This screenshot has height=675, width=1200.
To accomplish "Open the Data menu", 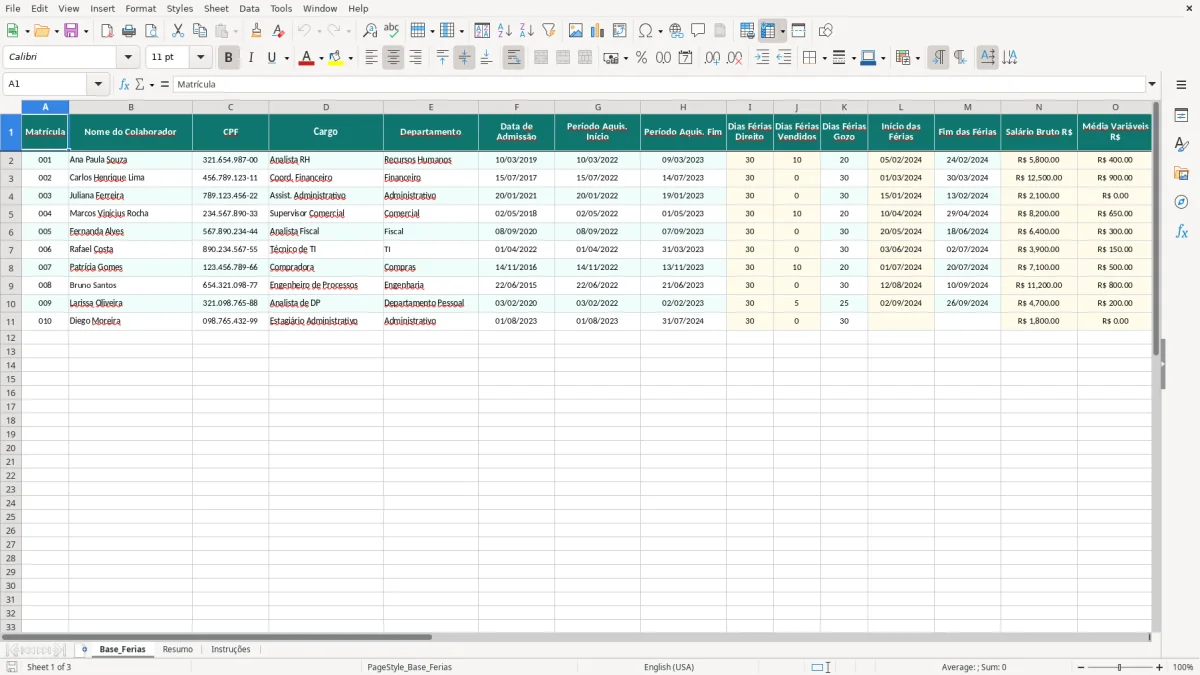I will click(x=249, y=8).
